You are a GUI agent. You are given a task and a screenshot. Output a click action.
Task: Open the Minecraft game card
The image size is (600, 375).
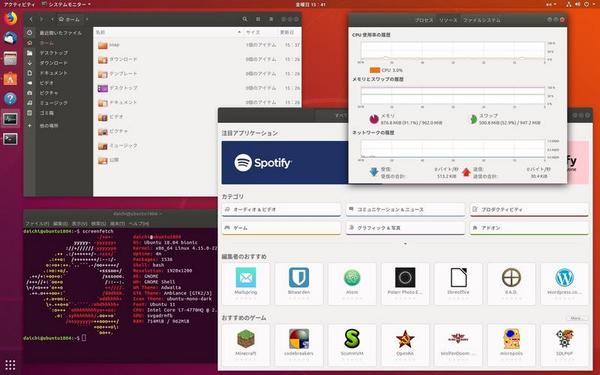pyautogui.click(x=246, y=345)
